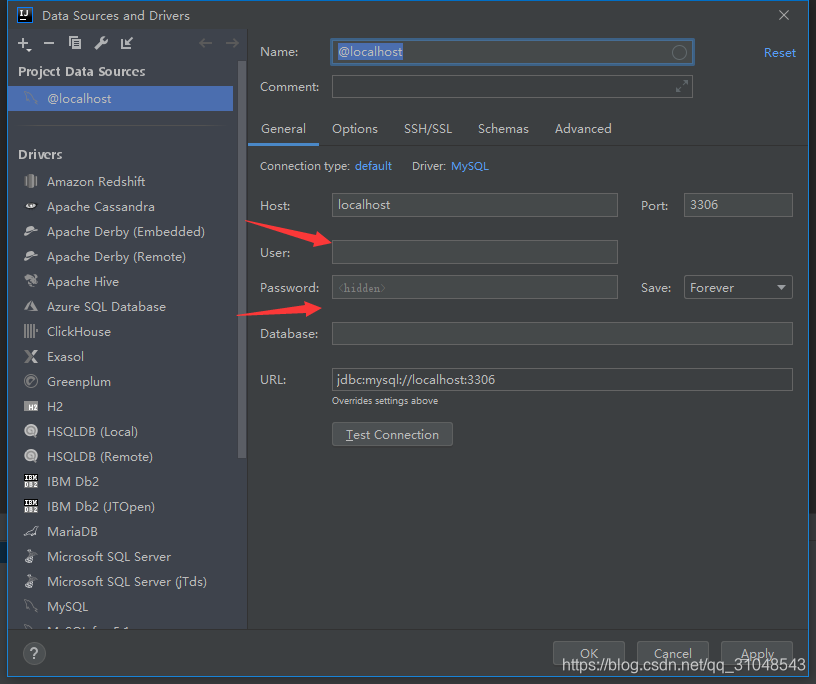Viewport: 816px width, 684px height.
Task: Focus the Database input field
Action: [x=562, y=333]
